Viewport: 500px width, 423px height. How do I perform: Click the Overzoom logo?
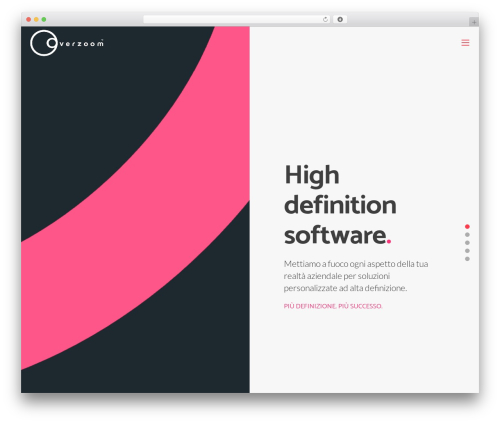[67, 43]
